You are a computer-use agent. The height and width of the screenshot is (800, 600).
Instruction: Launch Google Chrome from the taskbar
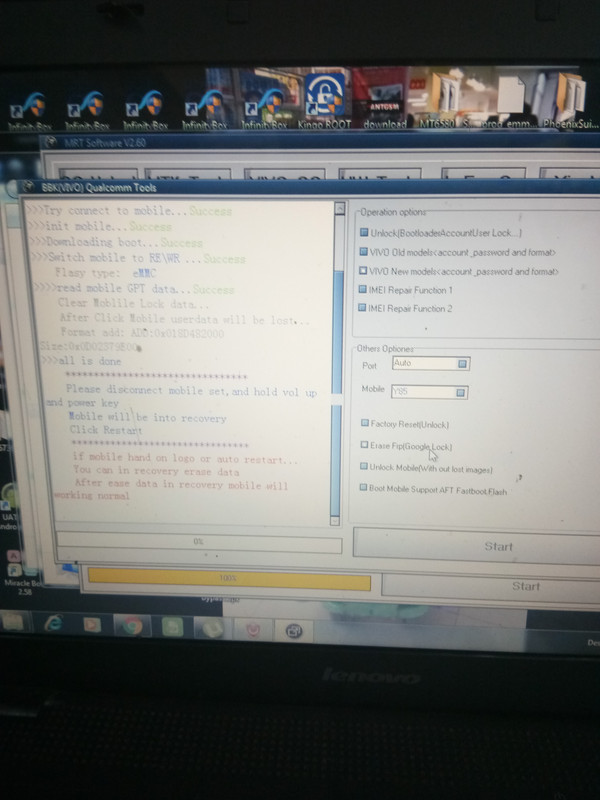pyautogui.click(x=132, y=625)
